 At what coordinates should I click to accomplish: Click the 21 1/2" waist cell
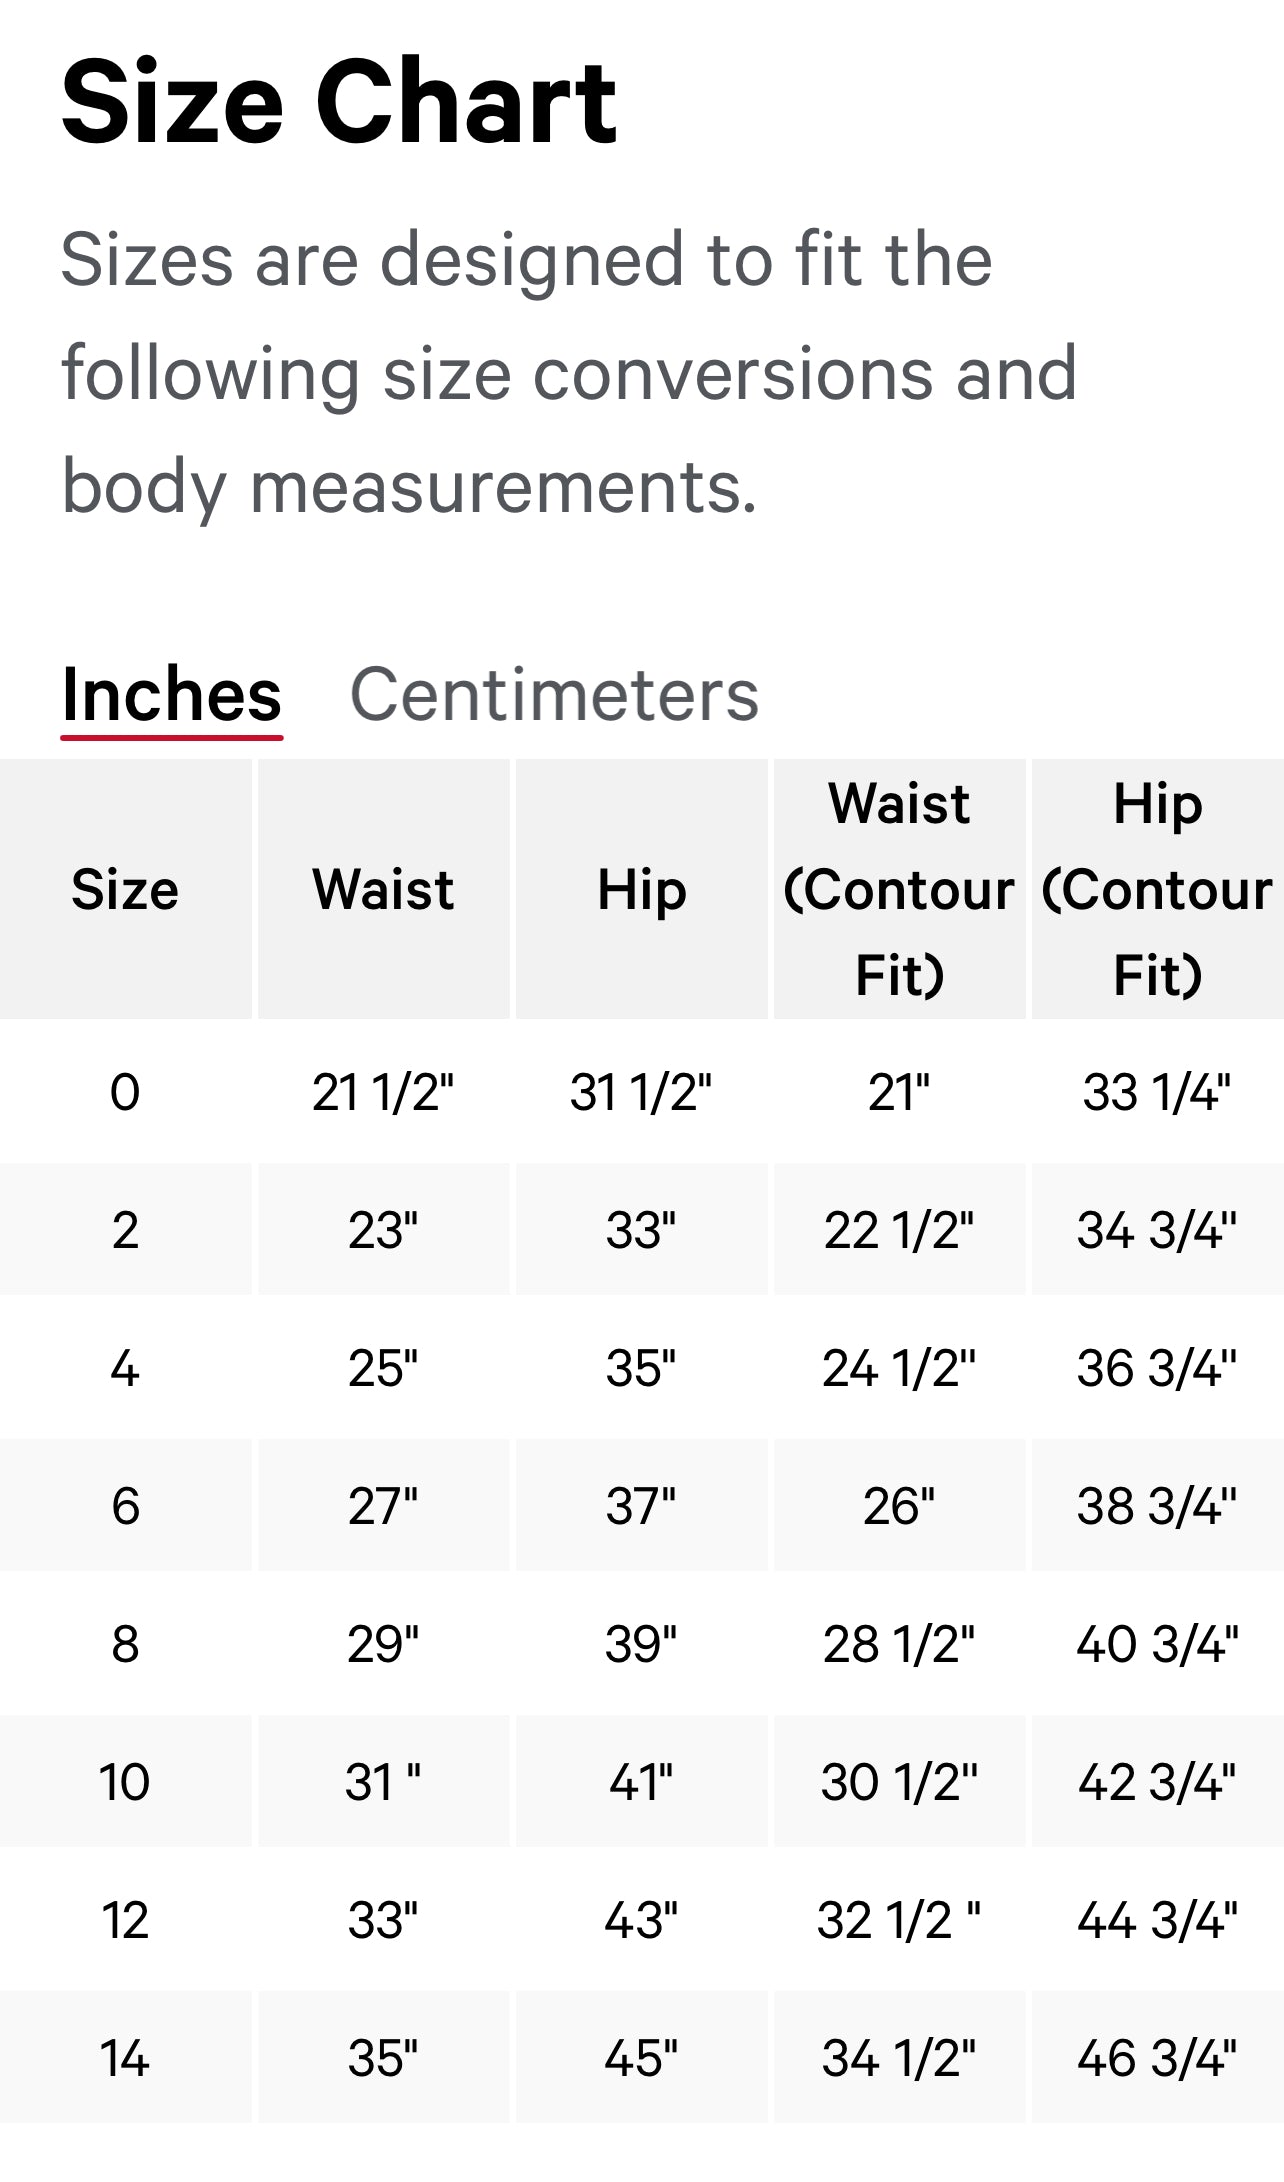[x=383, y=1091]
